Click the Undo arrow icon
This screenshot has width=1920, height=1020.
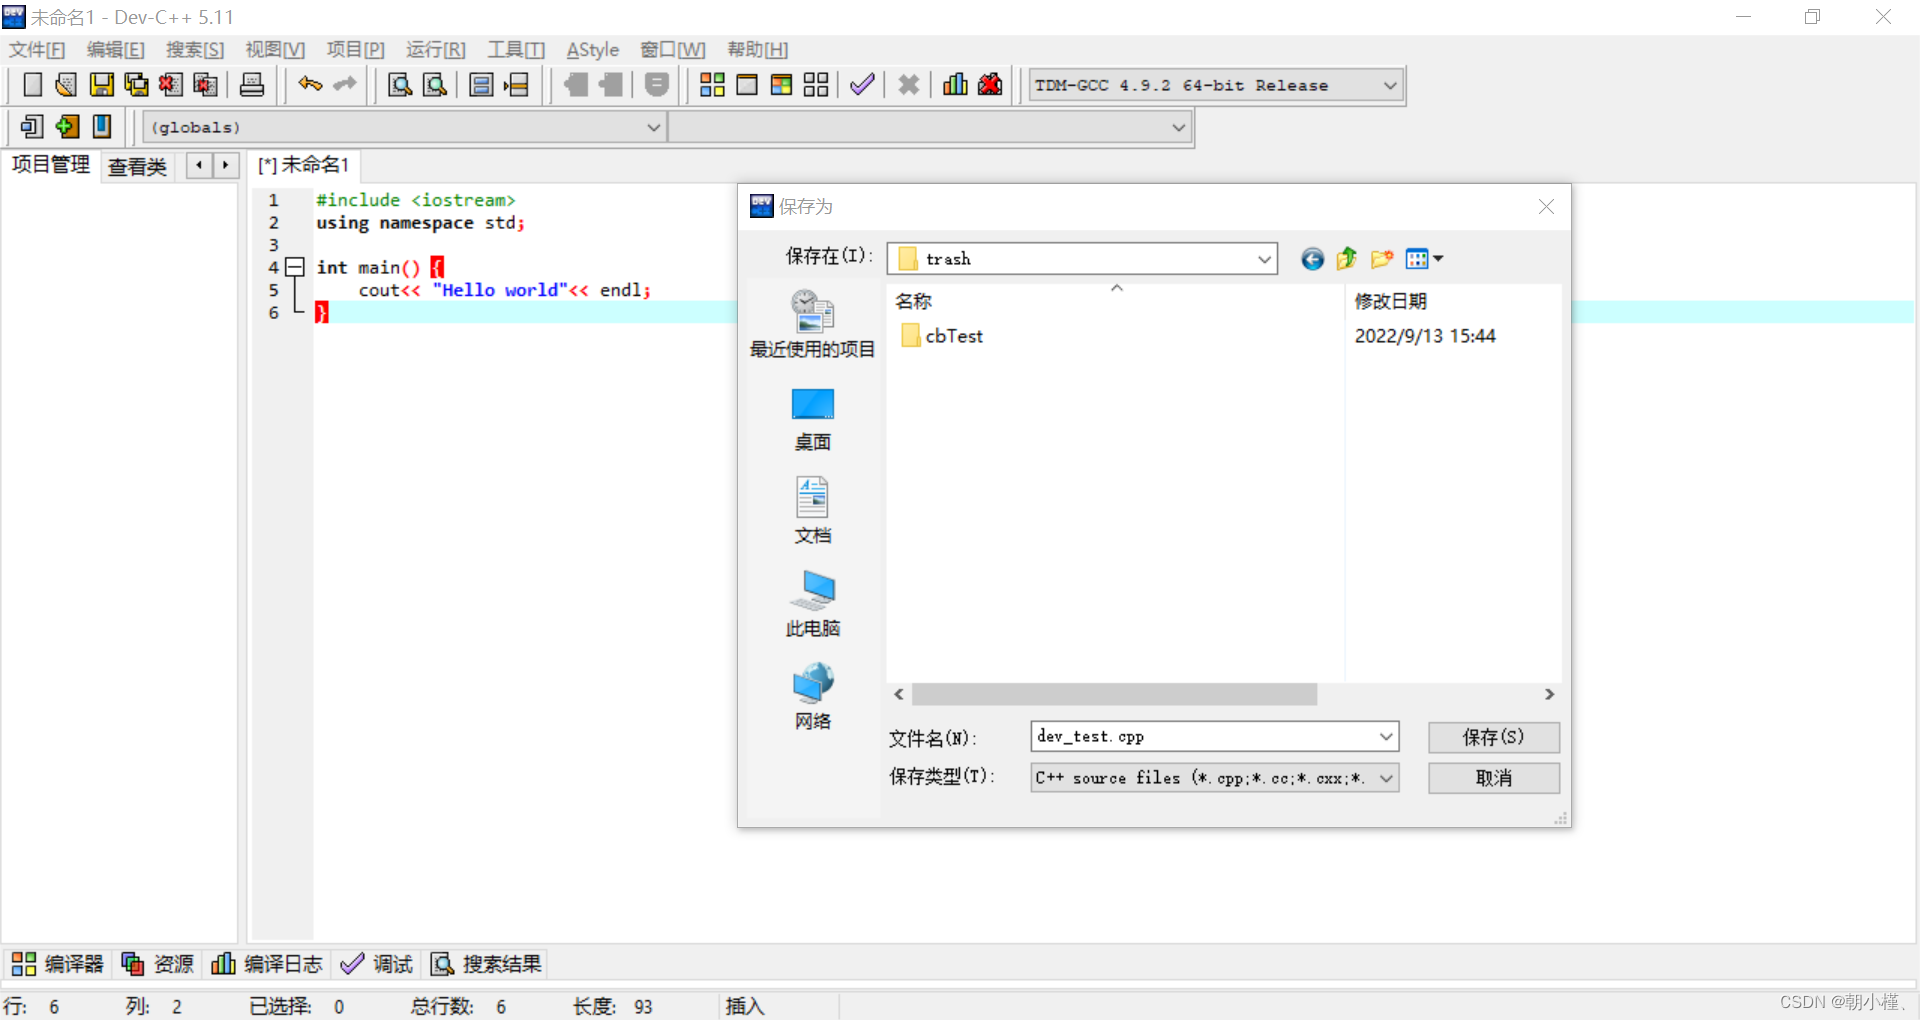click(x=310, y=85)
